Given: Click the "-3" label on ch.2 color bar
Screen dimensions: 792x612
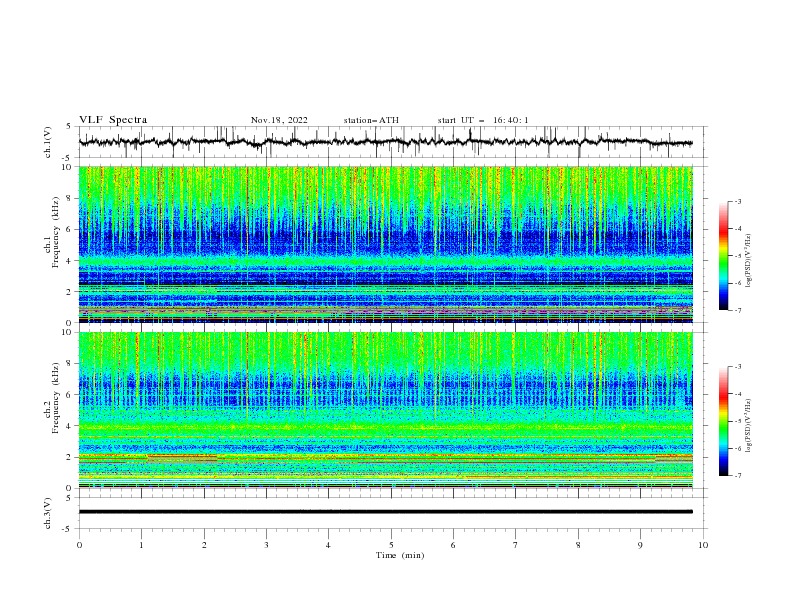Looking at the screenshot, I should click(x=737, y=367).
